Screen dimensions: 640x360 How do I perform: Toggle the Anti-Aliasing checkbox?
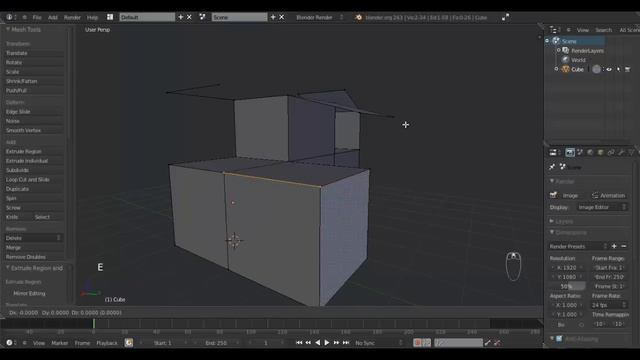coord(559,339)
